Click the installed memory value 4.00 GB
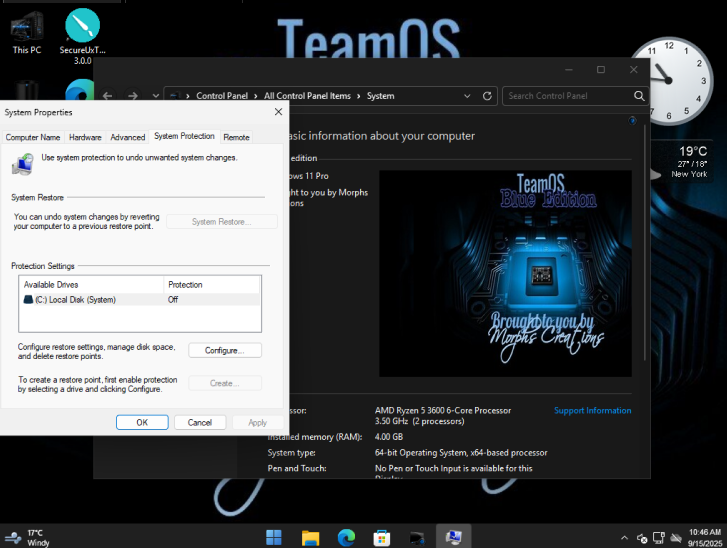The image size is (727, 548). 389,437
